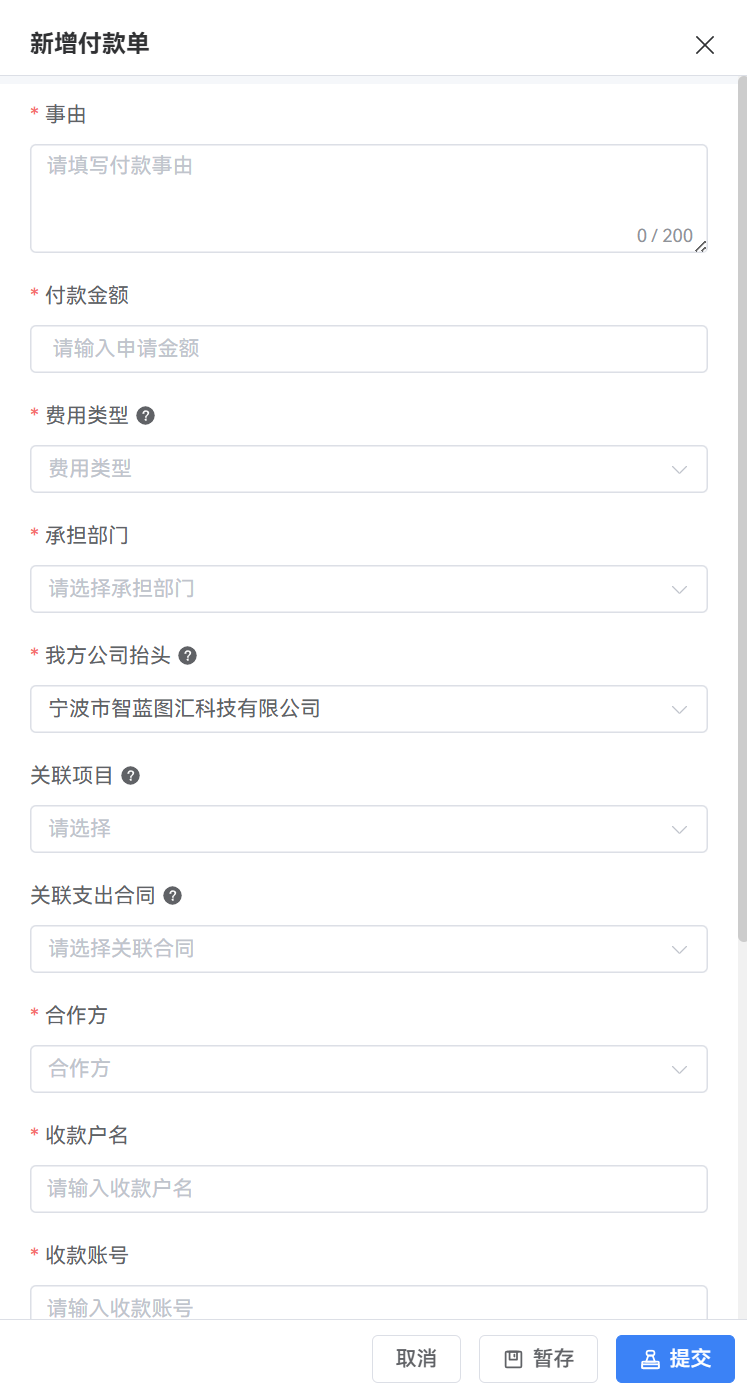
Task: Click the vertical scrollbar of the form
Action: click(x=741, y=500)
